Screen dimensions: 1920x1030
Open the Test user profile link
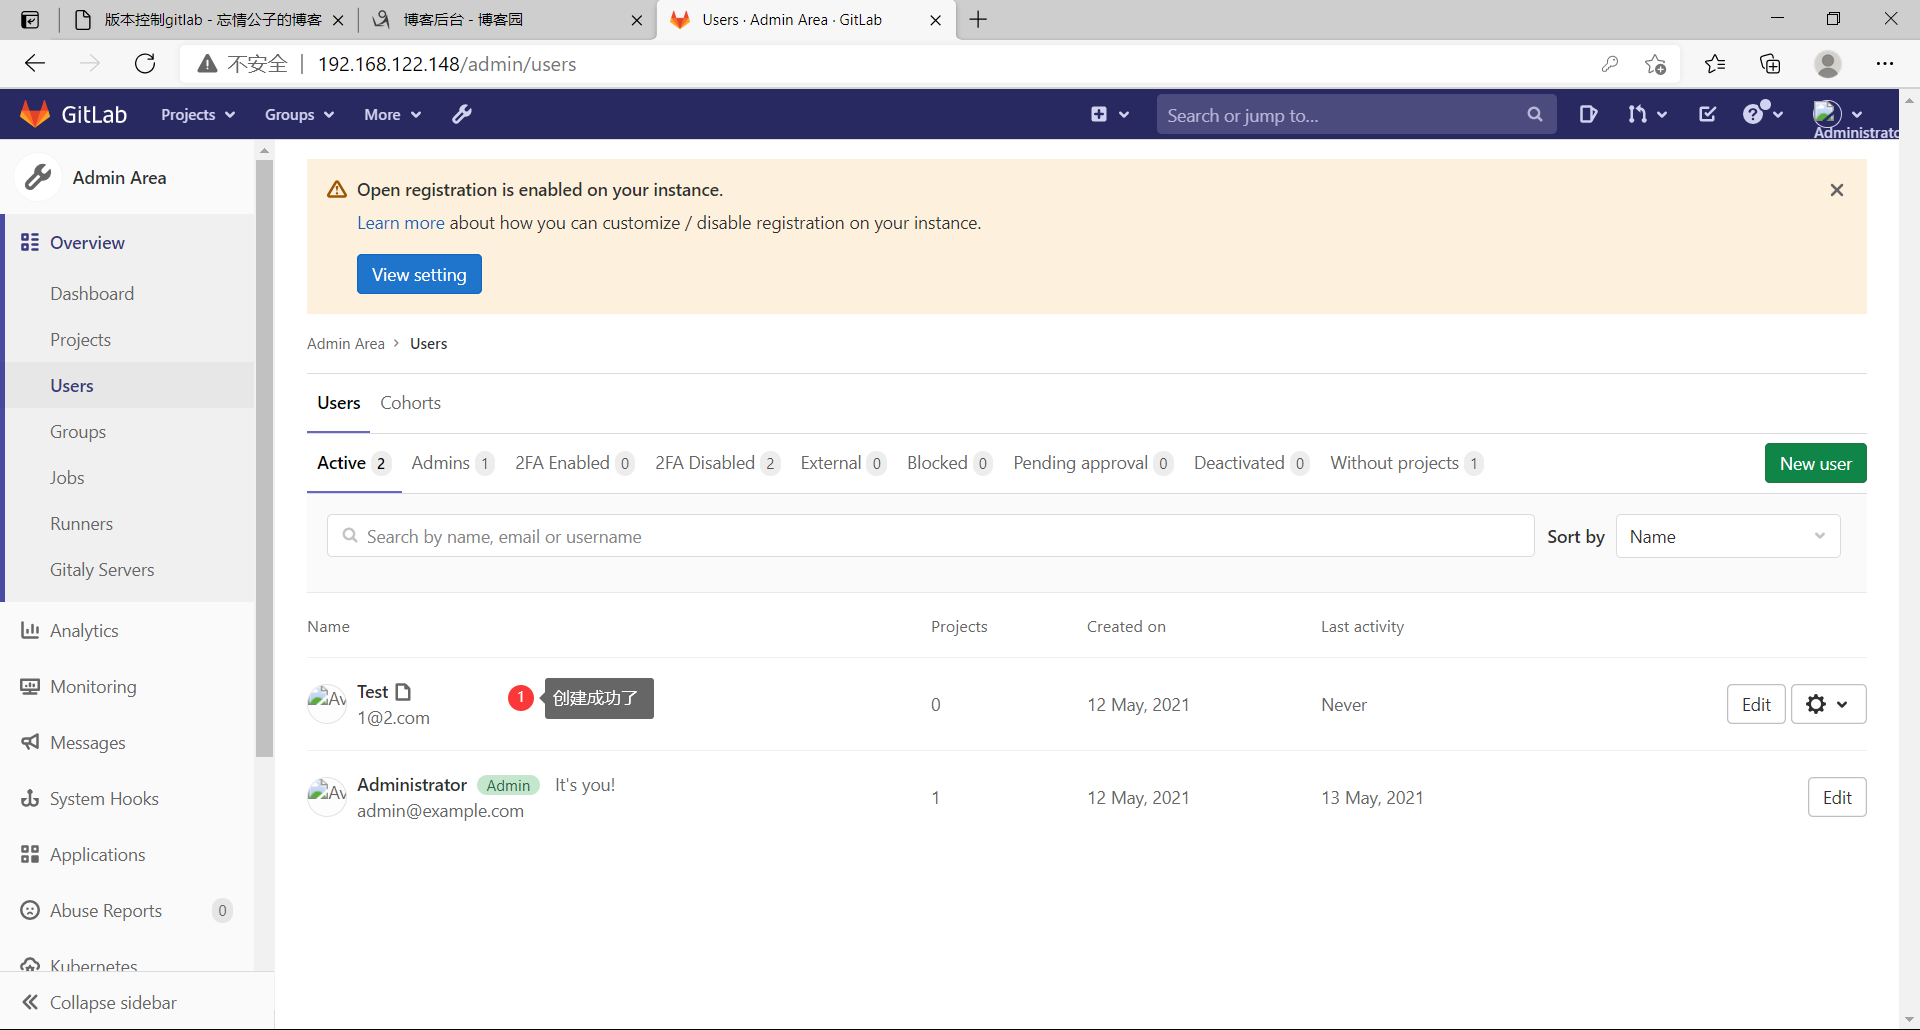372,692
